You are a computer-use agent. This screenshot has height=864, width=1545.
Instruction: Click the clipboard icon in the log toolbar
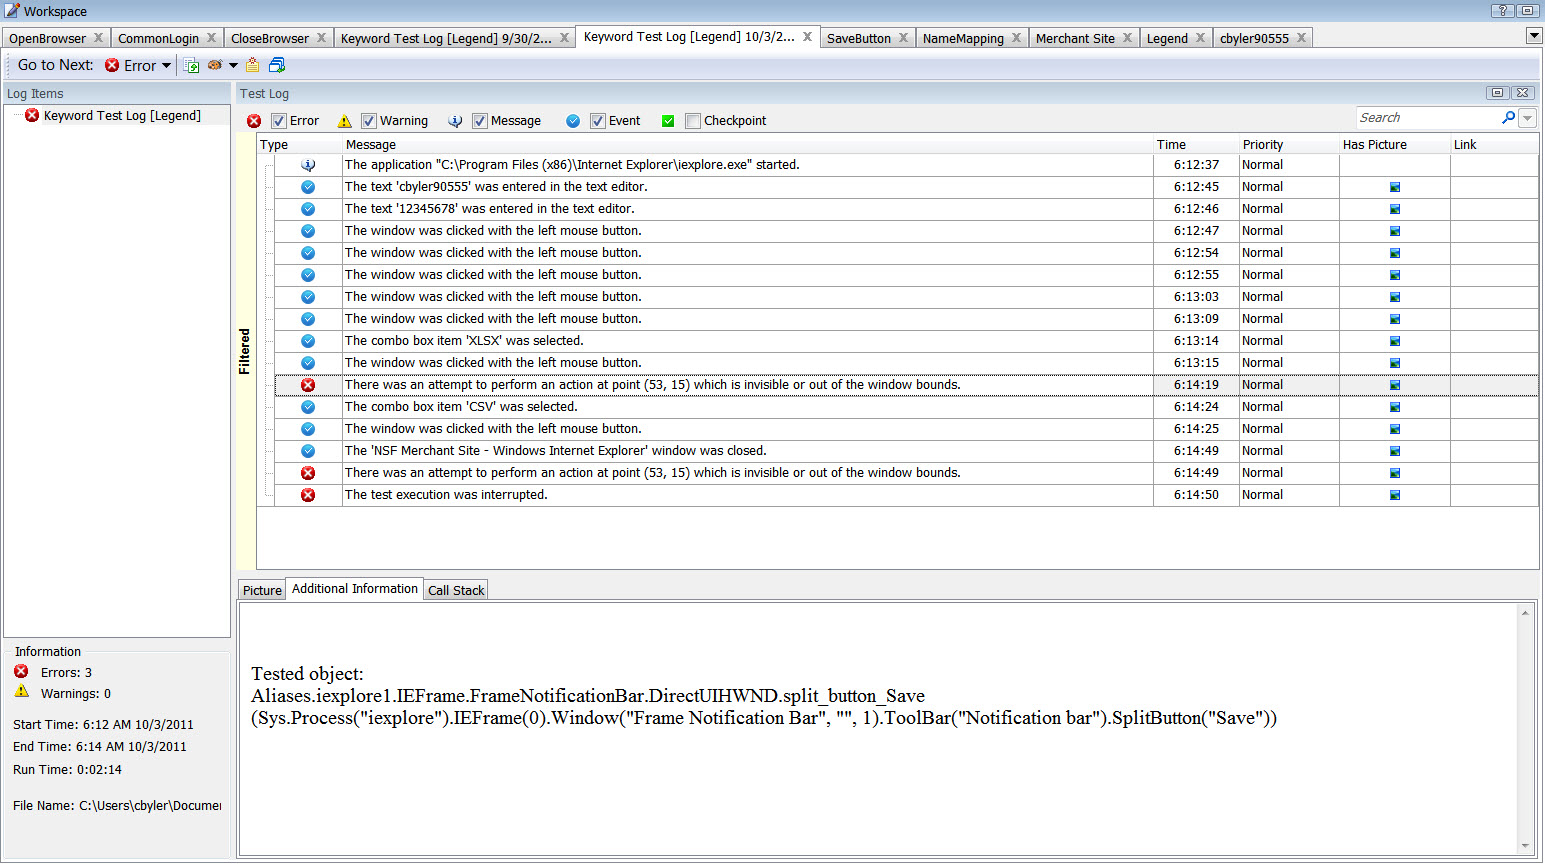coord(252,66)
